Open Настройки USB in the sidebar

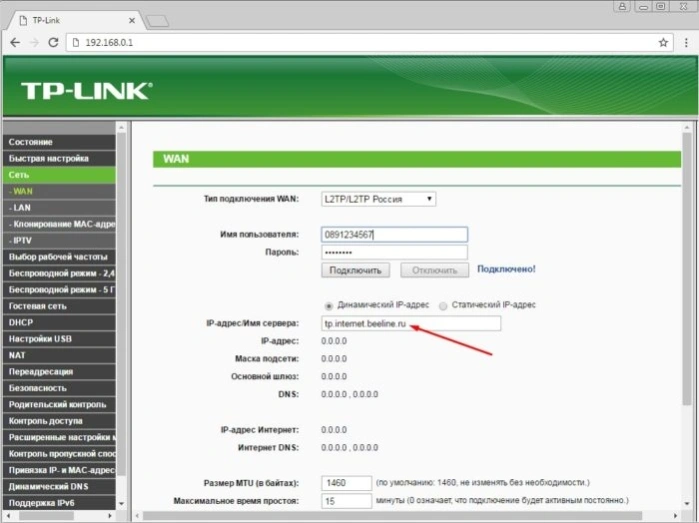[x=59, y=339]
